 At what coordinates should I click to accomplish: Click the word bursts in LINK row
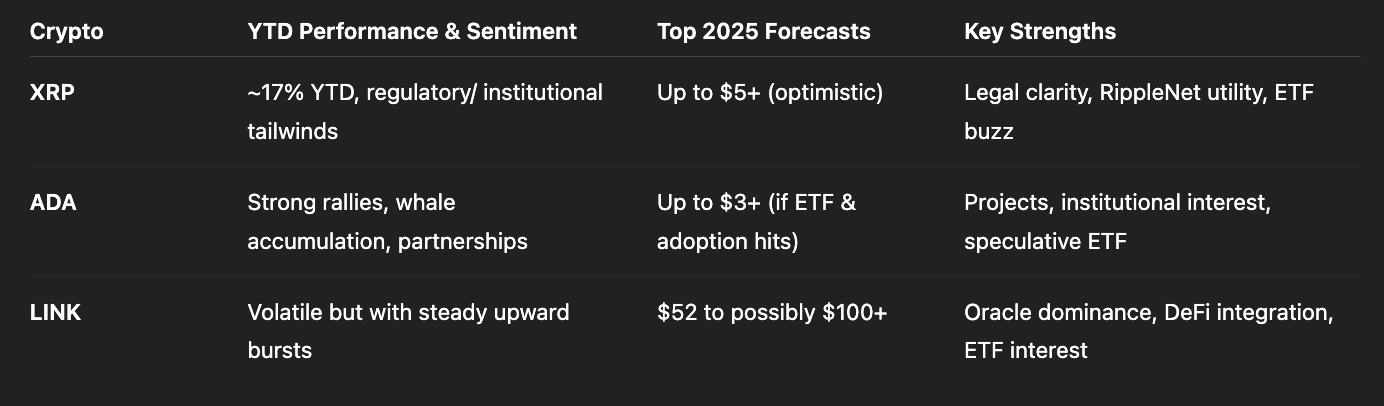point(279,350)
